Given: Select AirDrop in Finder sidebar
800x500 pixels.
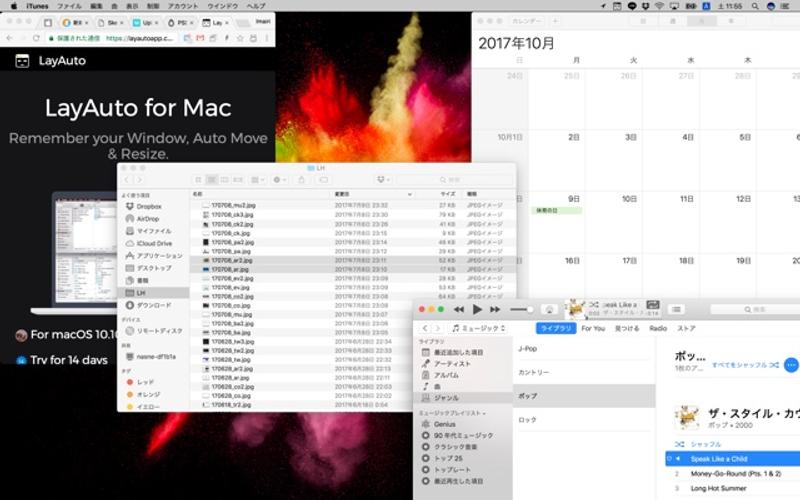Looking at the screenshot, I should [147, 218].
